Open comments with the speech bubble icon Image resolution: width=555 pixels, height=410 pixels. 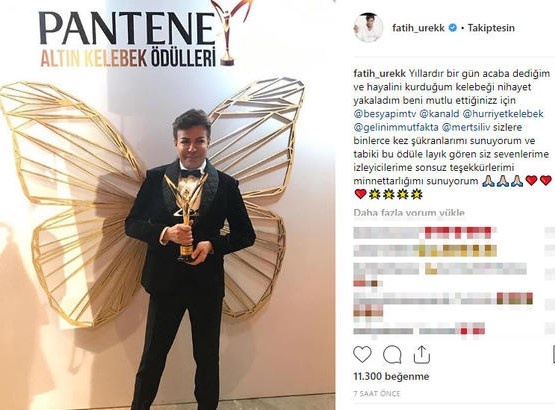point(392,354)
